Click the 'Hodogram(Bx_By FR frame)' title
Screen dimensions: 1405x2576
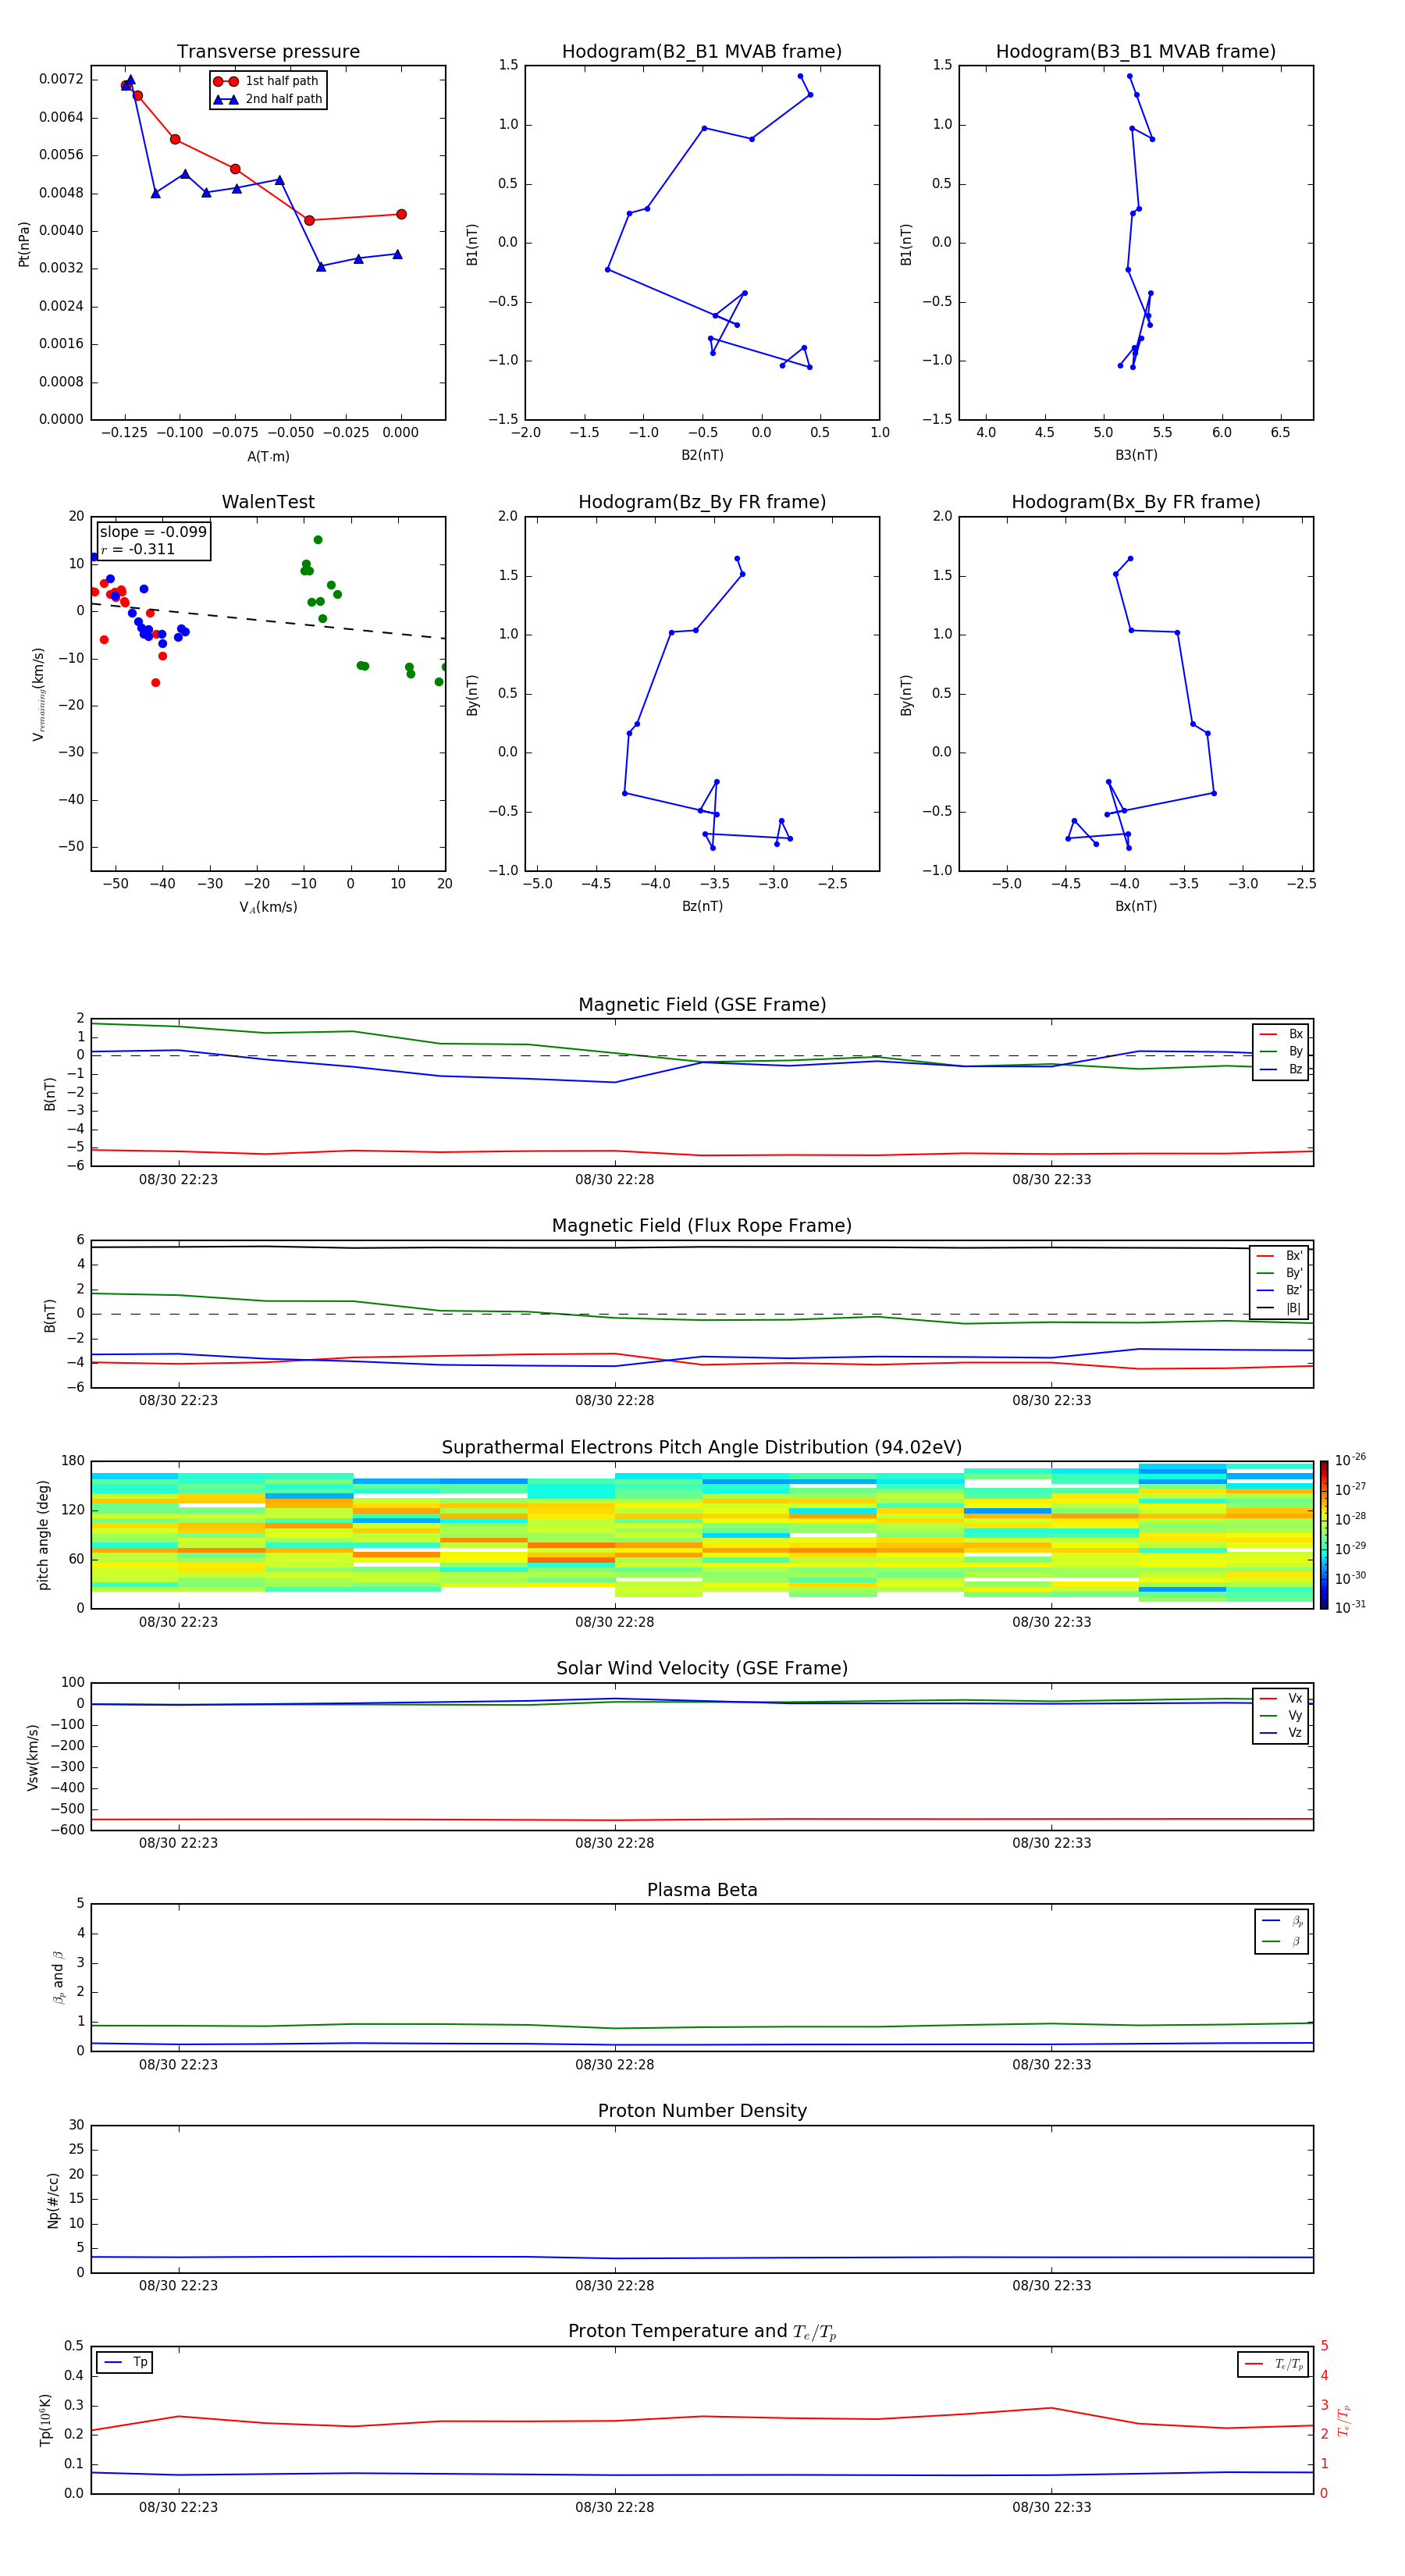(1136, 502)
